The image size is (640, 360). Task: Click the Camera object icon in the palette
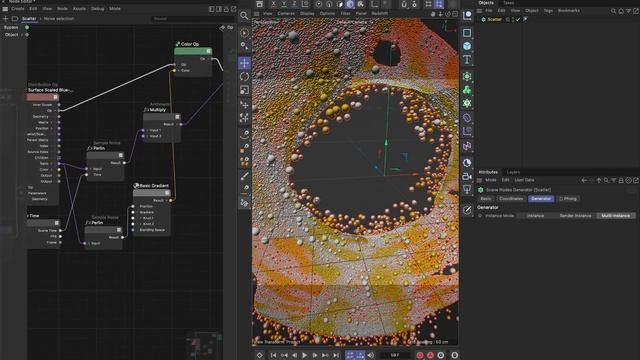467,176
